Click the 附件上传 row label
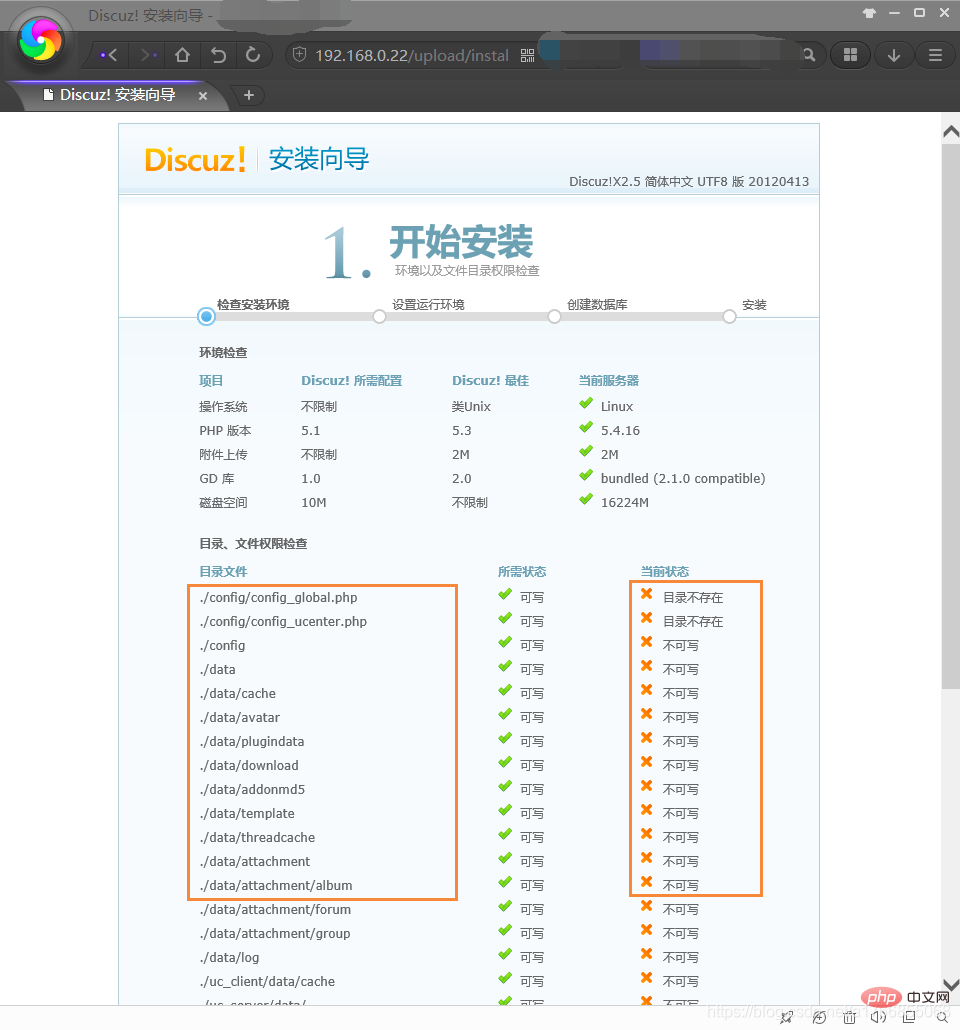The image size is (960, 1030). point(223,455)
